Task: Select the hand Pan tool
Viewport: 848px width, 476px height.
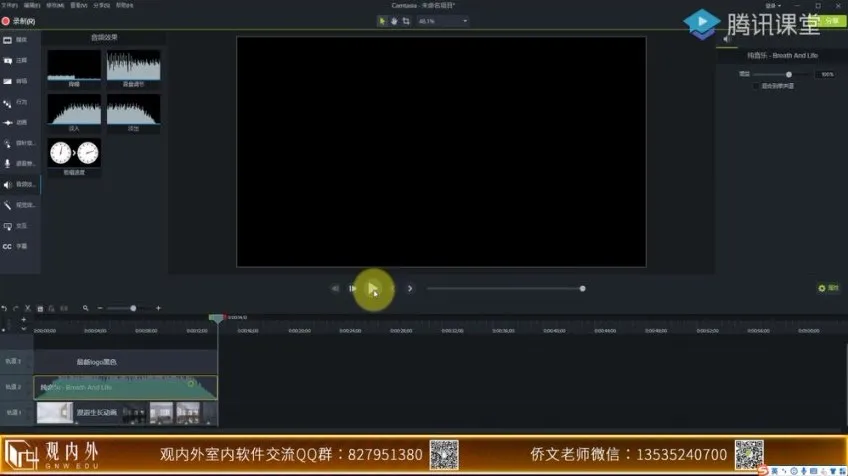Action: [394, 21]
